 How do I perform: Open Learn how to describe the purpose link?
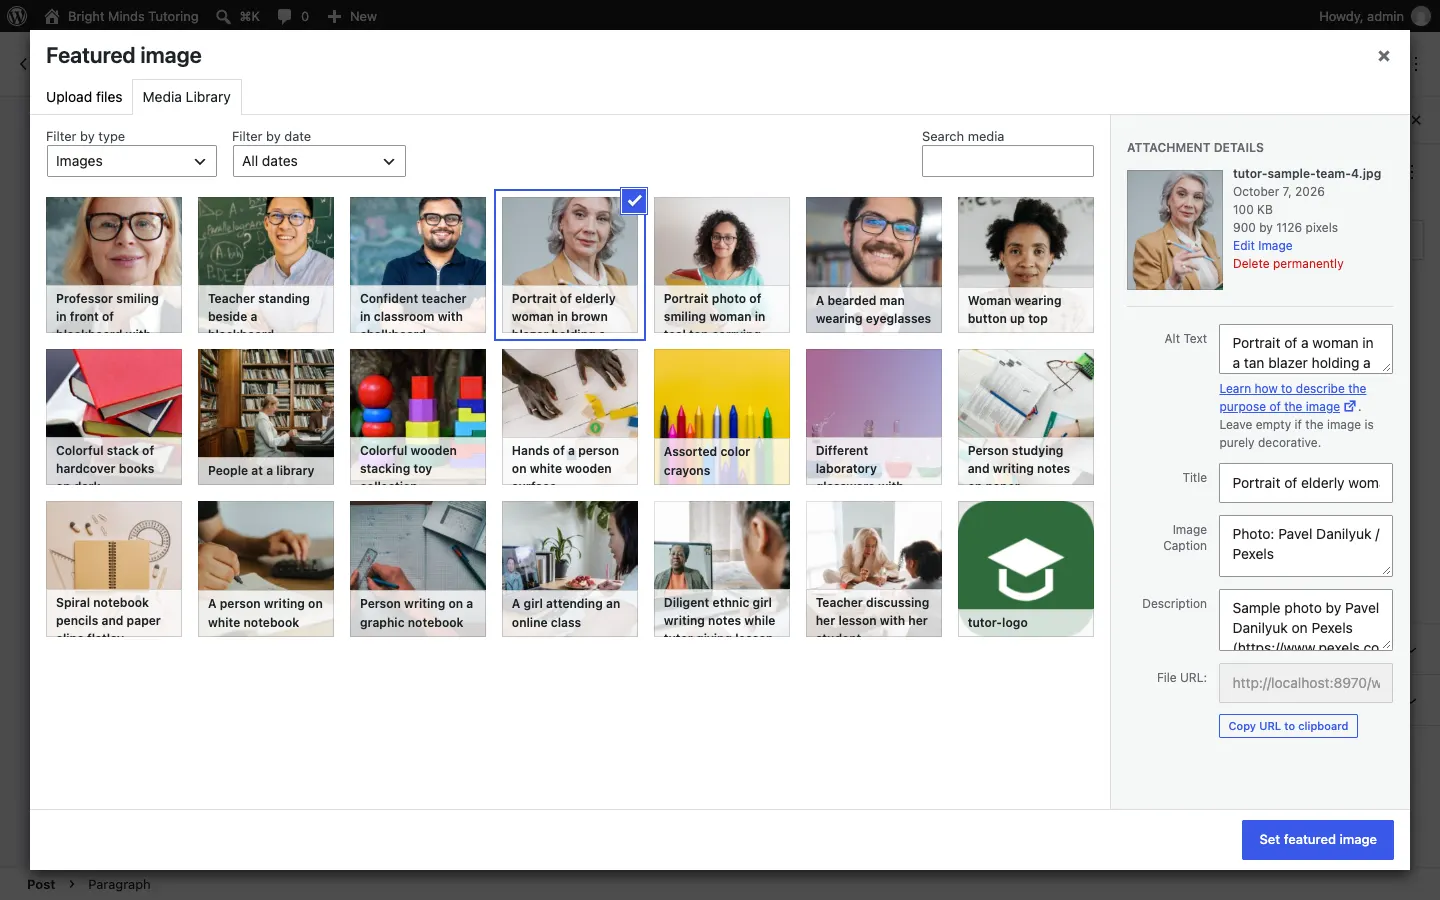1292,398
